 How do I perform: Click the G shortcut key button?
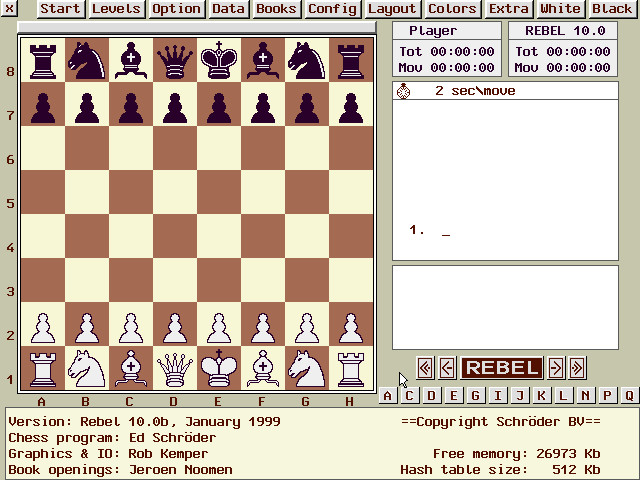click(476, 396)
